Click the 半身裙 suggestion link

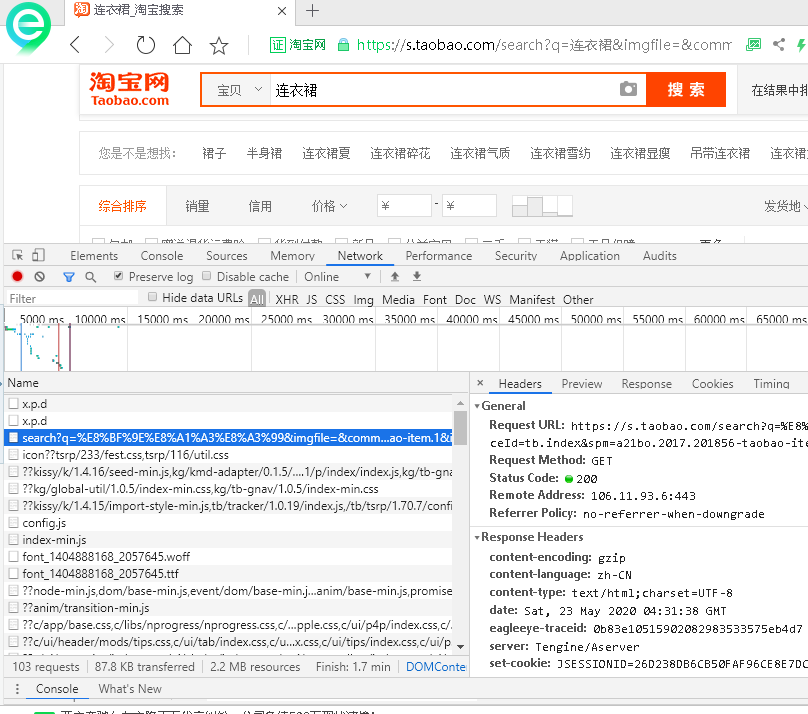tap(264, 153)
